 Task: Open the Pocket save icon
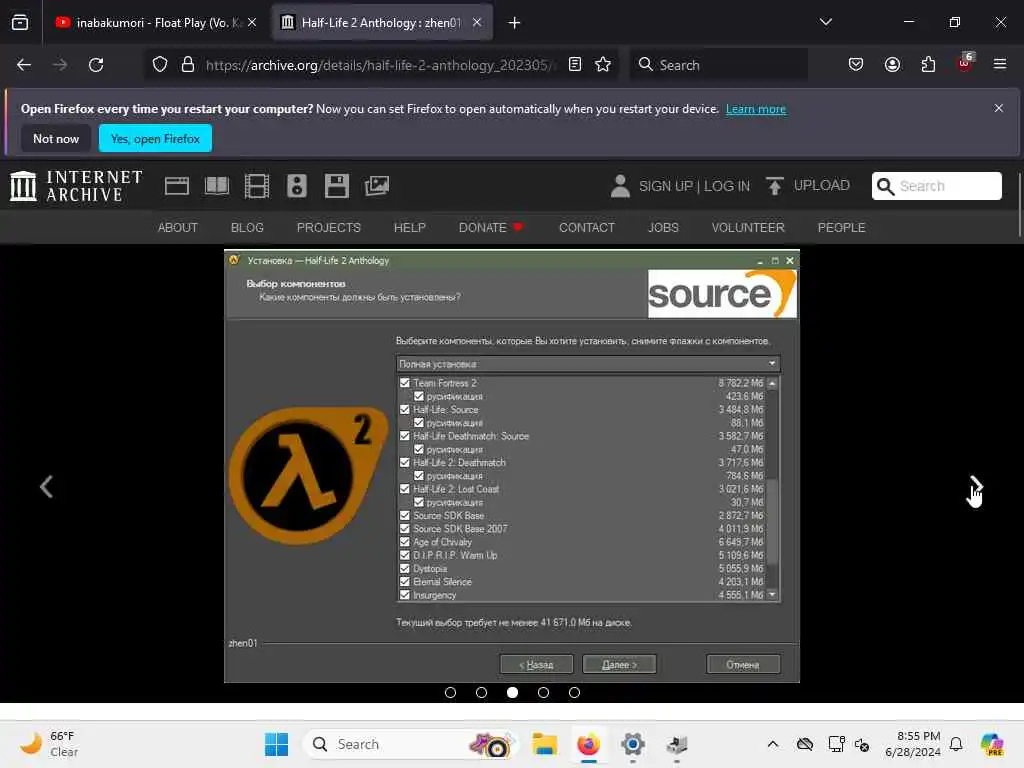click(x=856, y=65)
